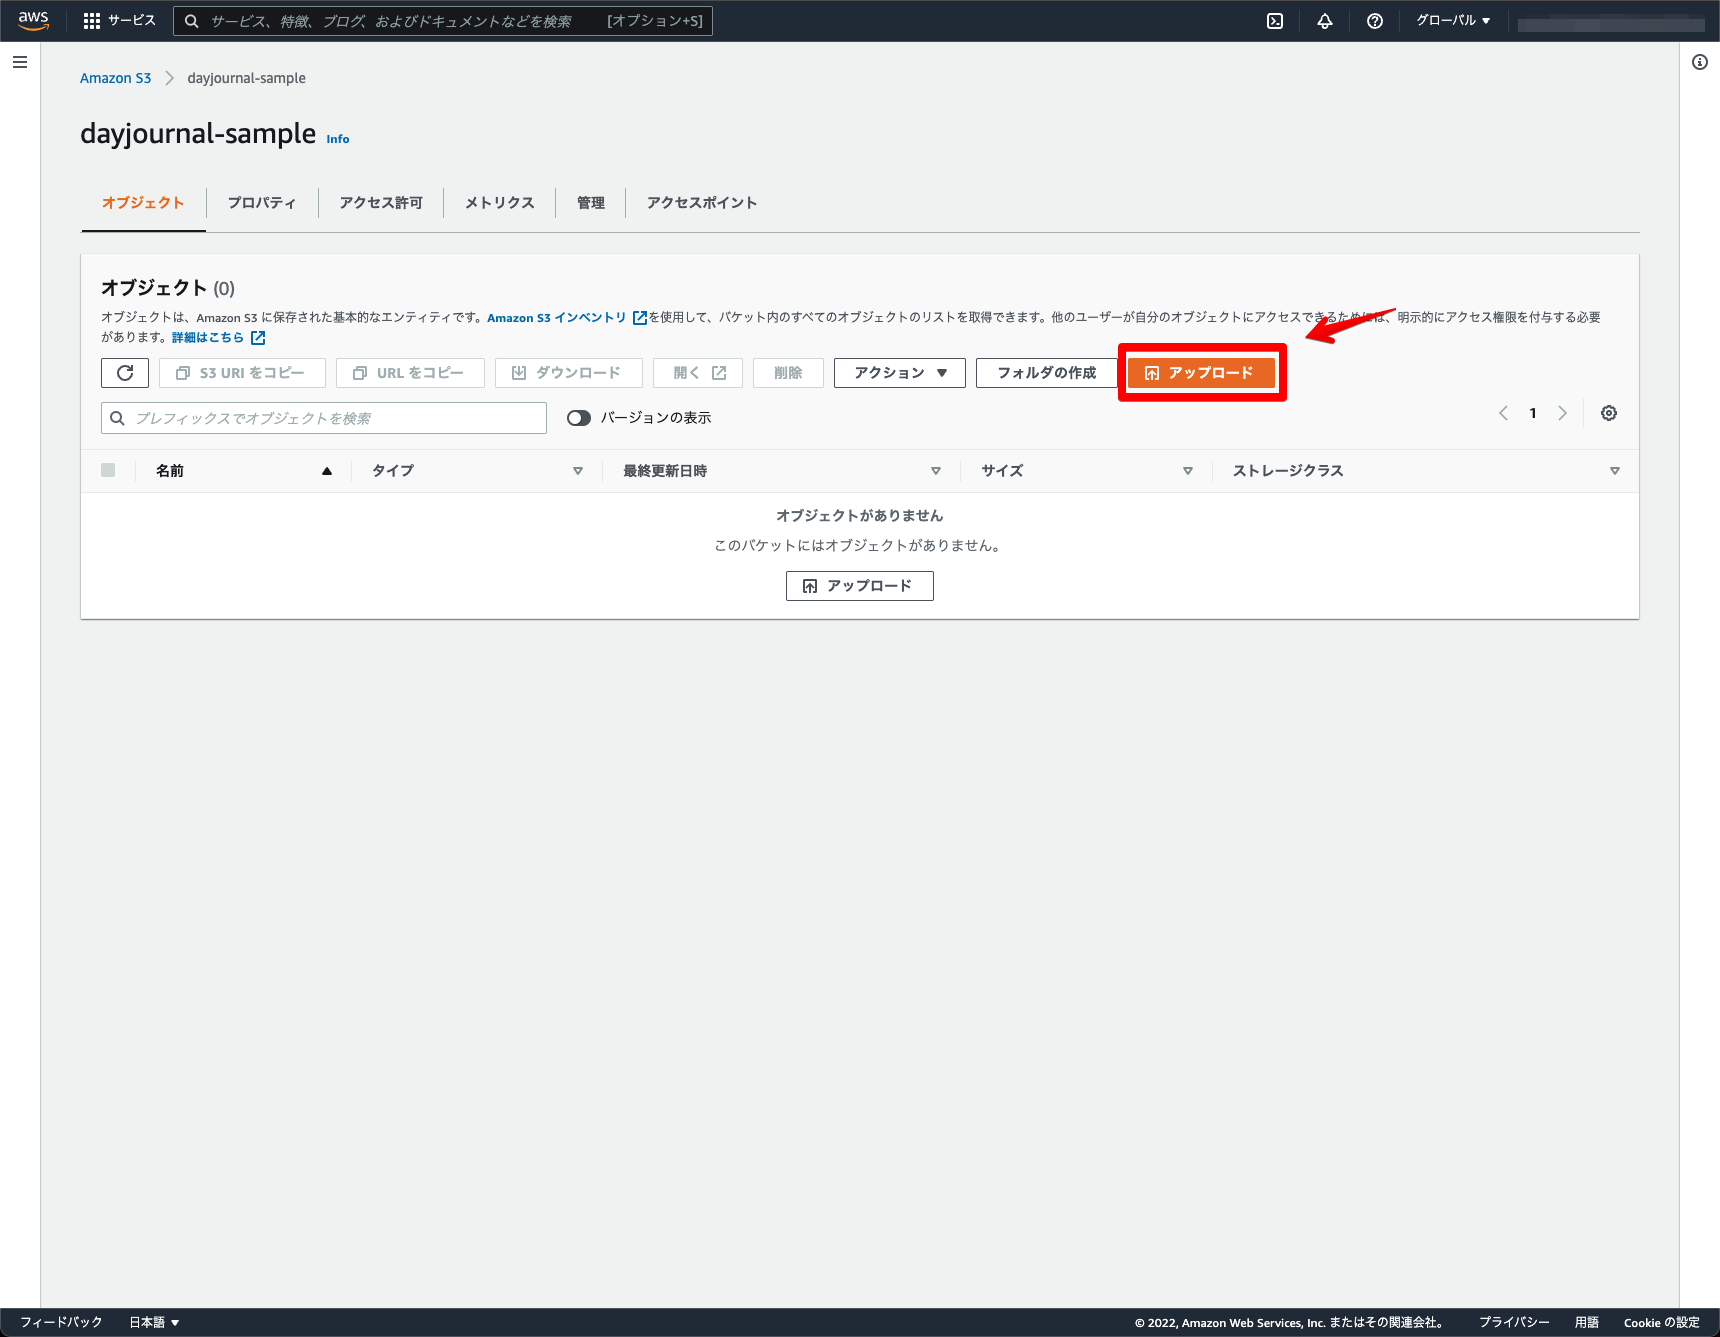Image resolution: width=1720 pixels, height=1337 pixels.
Task: Click page number 1
Action: [x=1533, y=413]
